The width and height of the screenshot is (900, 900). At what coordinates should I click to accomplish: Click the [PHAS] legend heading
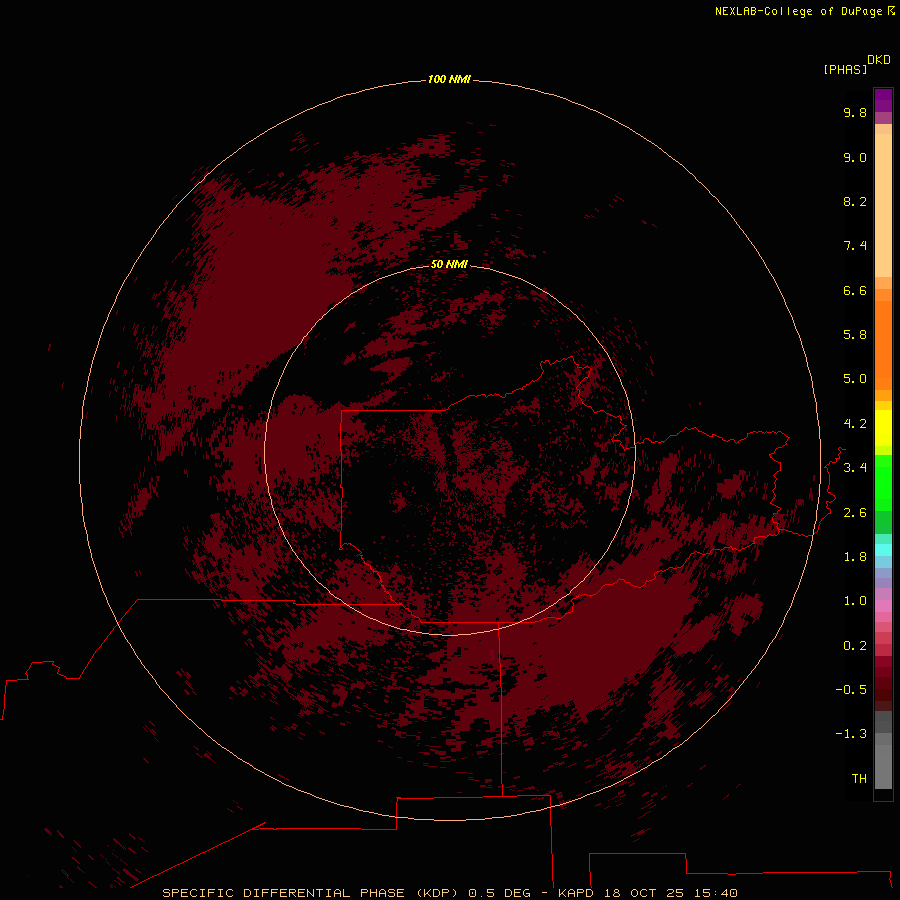845,69
